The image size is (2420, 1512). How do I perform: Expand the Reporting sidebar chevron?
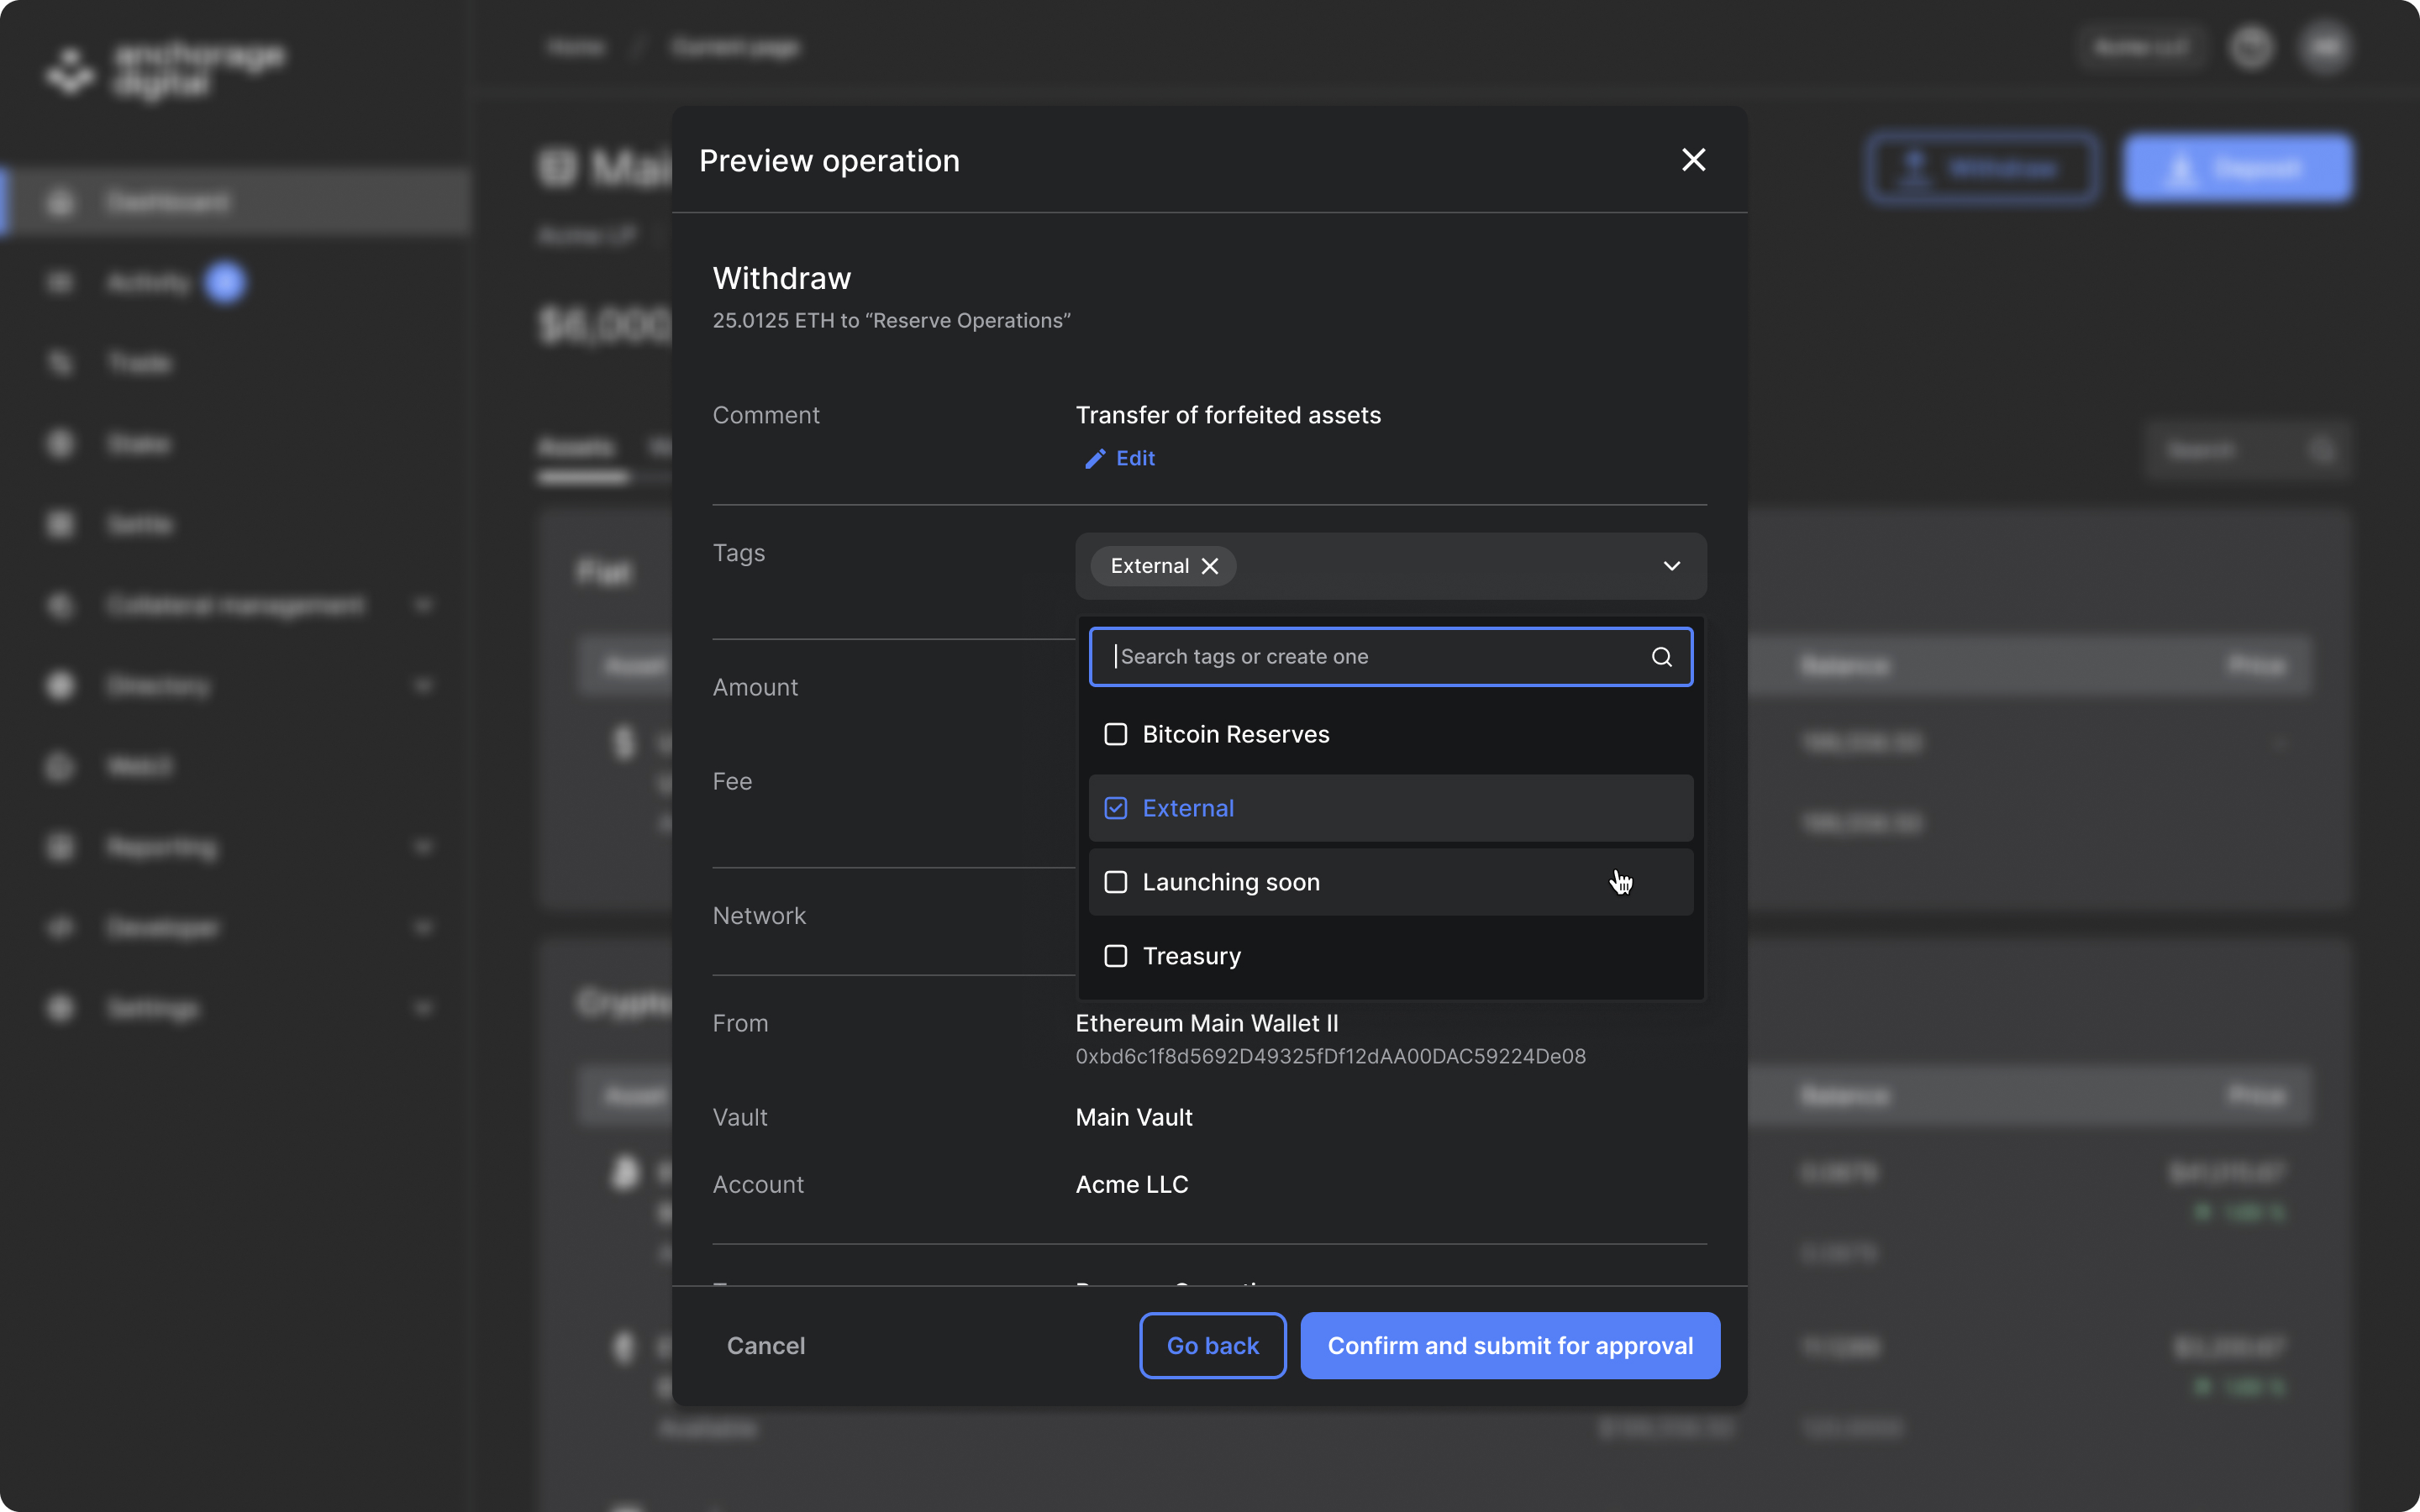[x=423, y=847]
